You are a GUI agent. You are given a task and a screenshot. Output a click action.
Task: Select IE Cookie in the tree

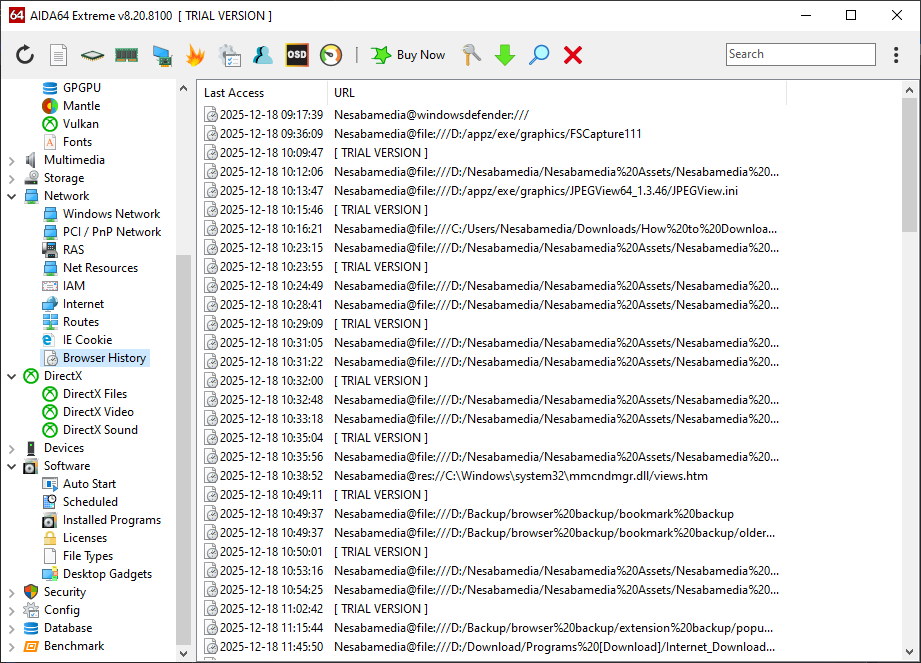(87, 340)
